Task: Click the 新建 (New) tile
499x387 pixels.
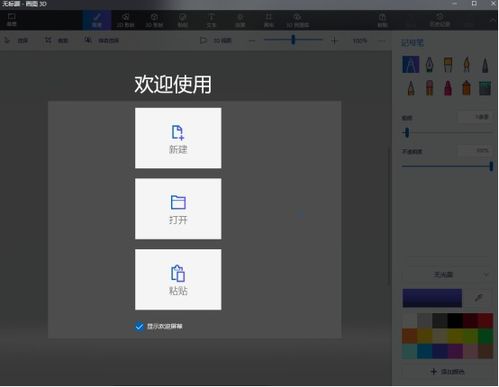Action: 178,138
